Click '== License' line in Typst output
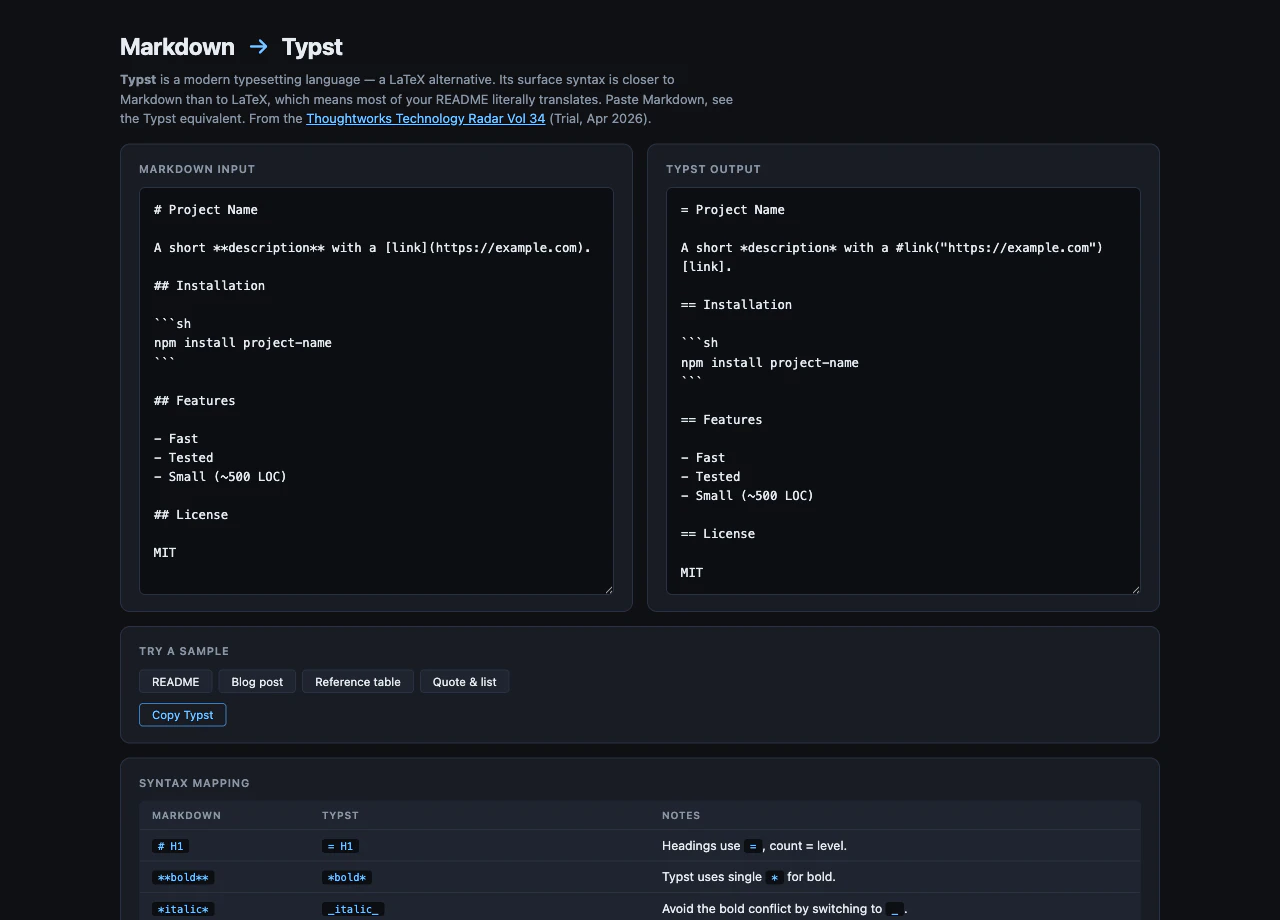This screenshot has width=1280, height=920. [718, 534]
